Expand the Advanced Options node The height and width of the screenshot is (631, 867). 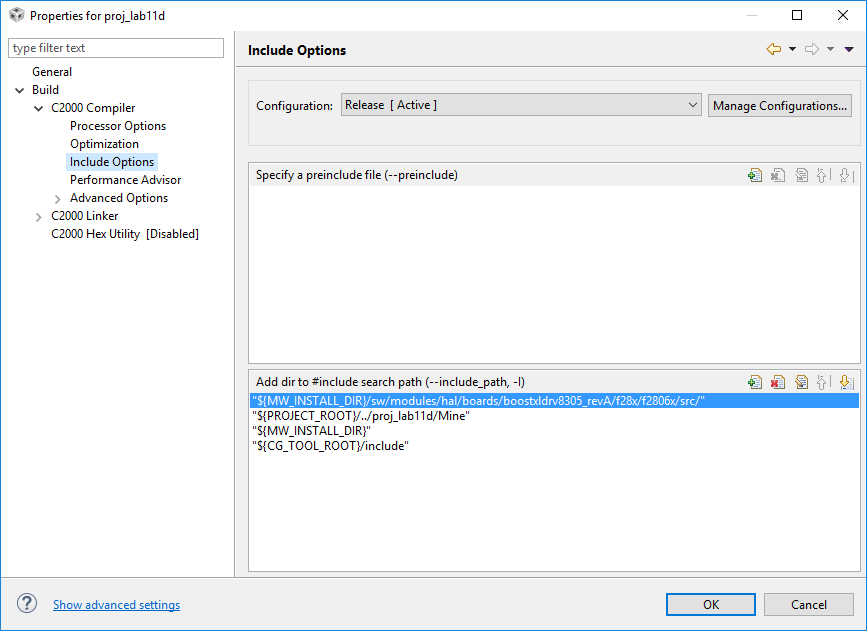click(x=58, y=199)
